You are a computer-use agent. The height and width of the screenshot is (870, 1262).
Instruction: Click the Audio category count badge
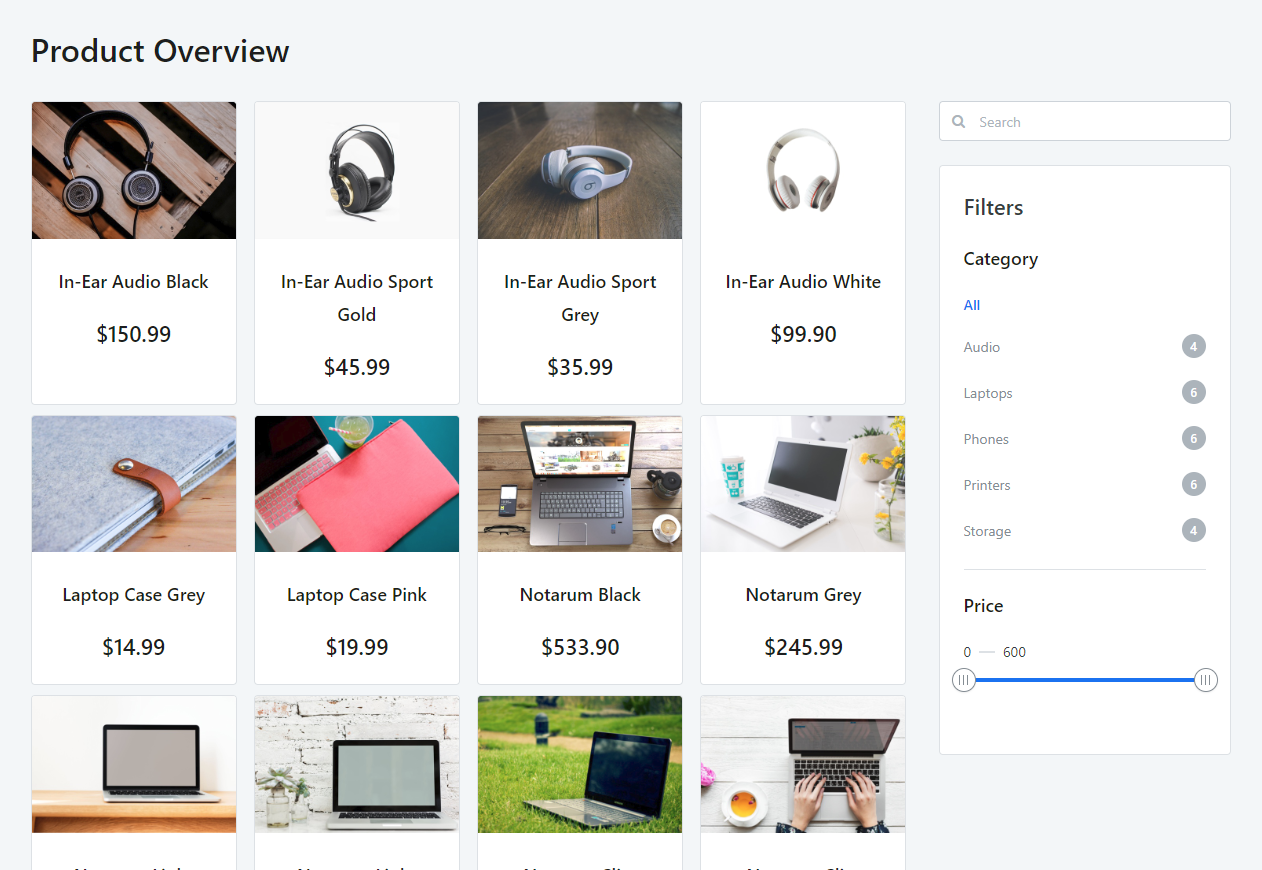(x=1193, y=347)
